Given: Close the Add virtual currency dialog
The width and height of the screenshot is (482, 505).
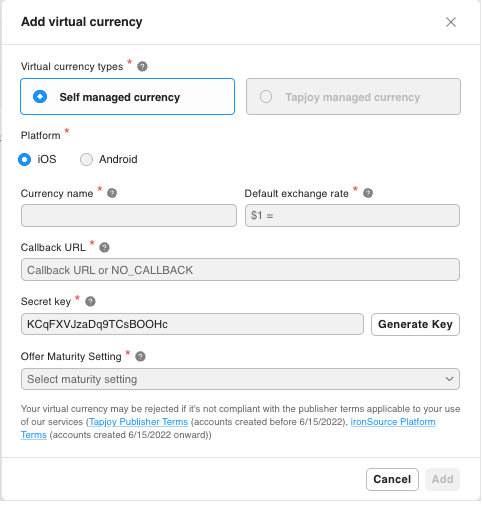Looking at the screenshot, I should (451, 22).
